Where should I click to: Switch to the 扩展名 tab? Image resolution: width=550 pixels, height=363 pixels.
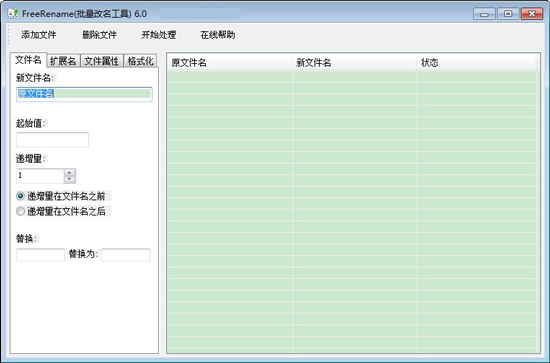[63, 61]
